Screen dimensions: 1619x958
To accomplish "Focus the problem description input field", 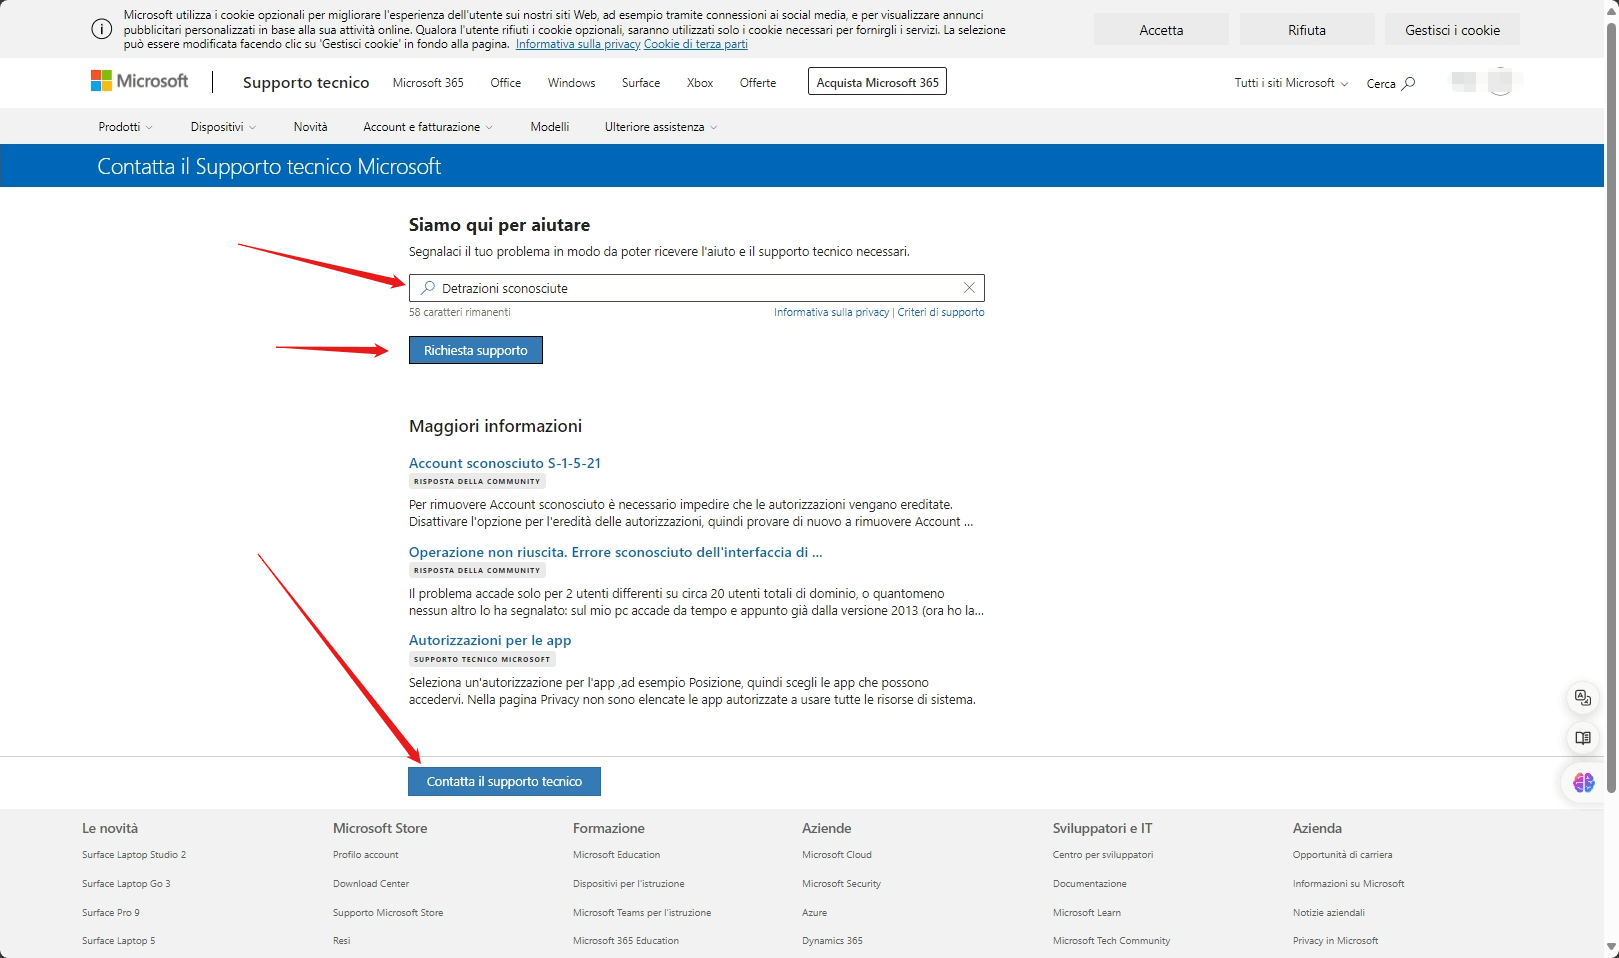I will tap(697, 288).
